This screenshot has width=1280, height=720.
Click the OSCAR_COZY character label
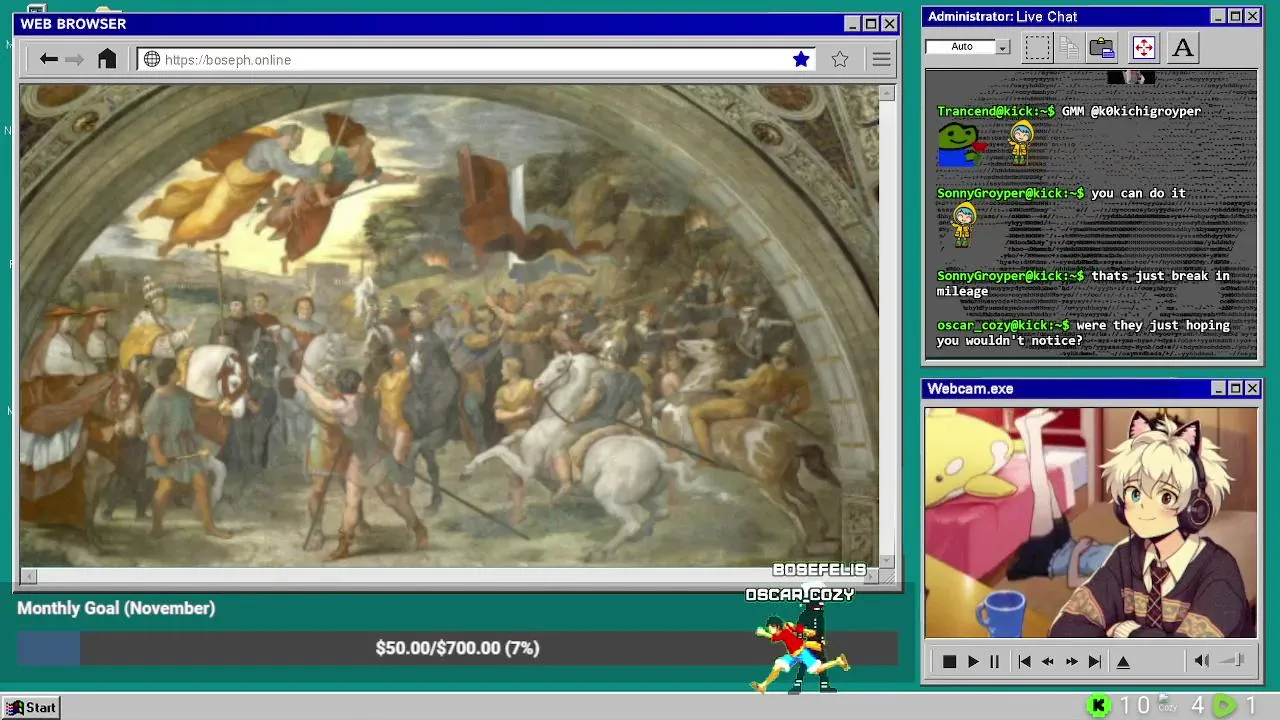click(x=800, y=595)
